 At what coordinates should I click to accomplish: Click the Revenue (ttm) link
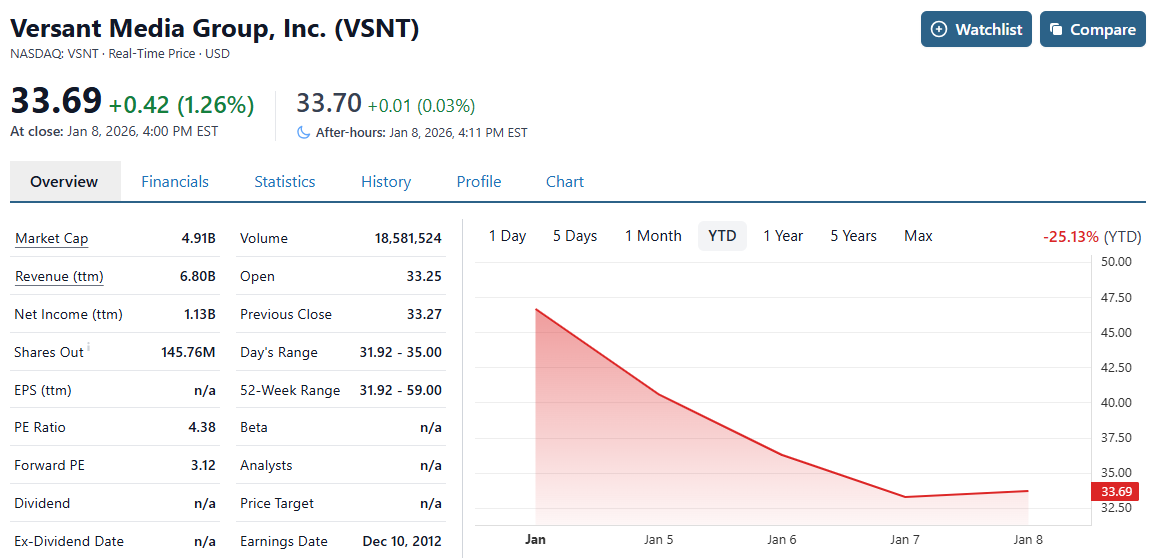59,276
